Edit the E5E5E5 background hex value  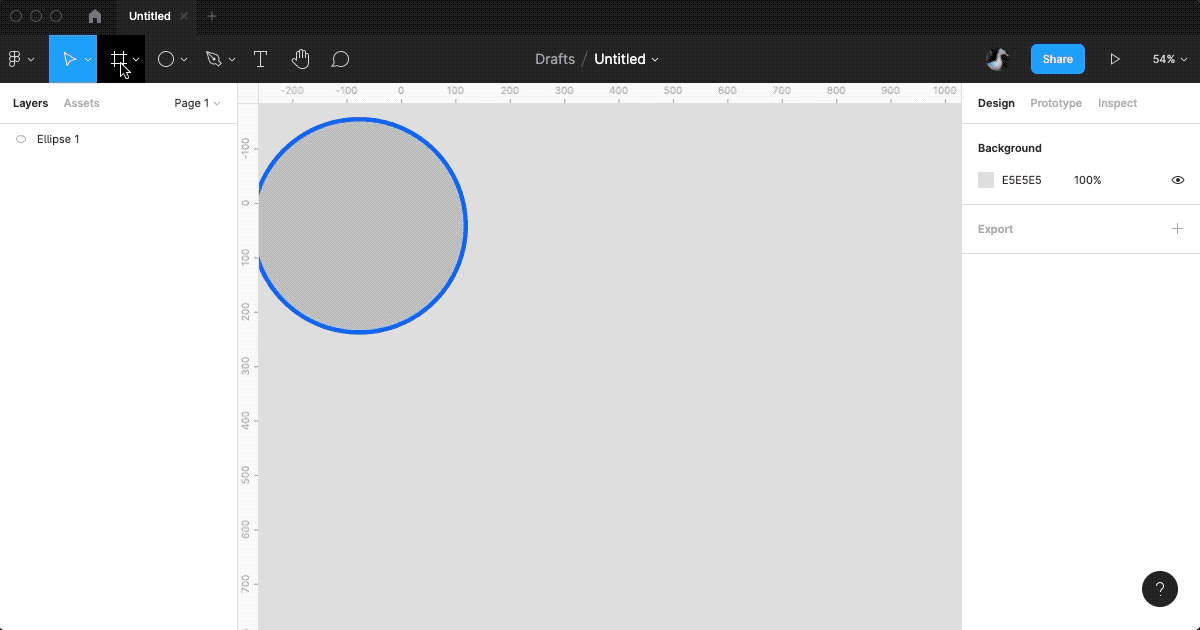coord(1022,180)
